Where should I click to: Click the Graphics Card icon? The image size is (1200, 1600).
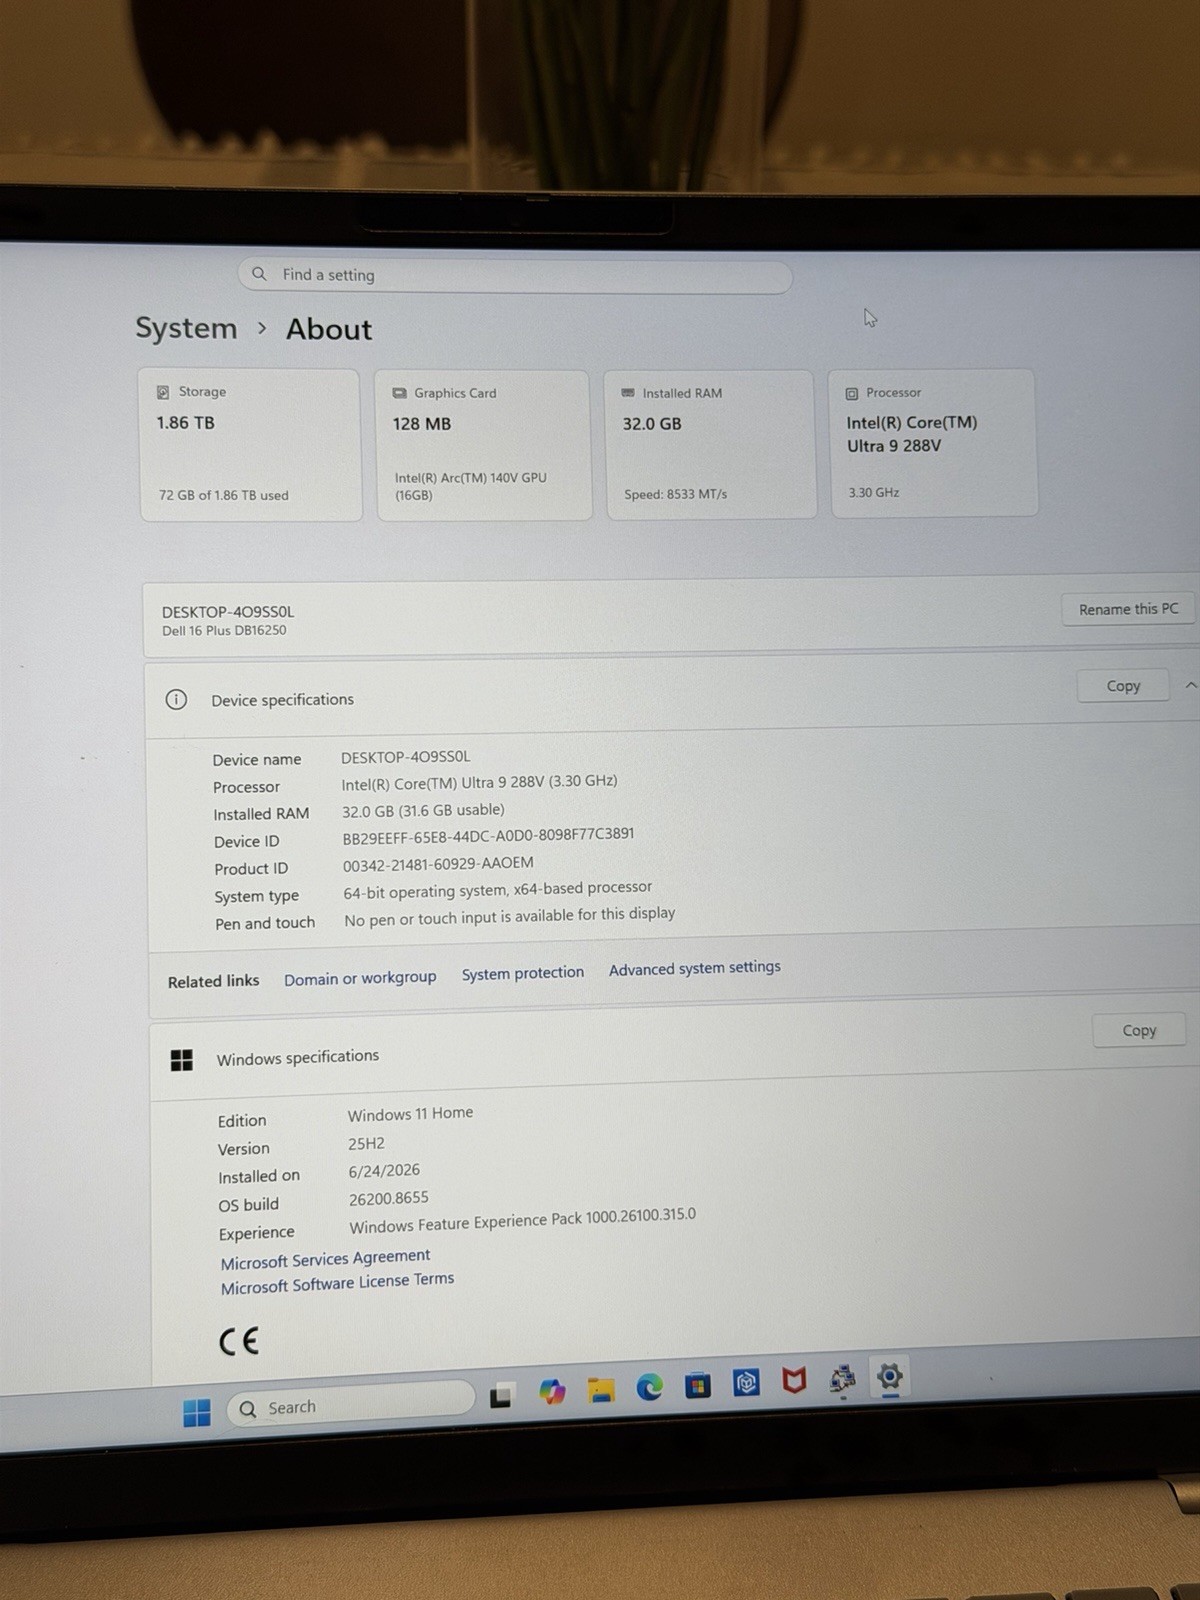click(400, 393)
